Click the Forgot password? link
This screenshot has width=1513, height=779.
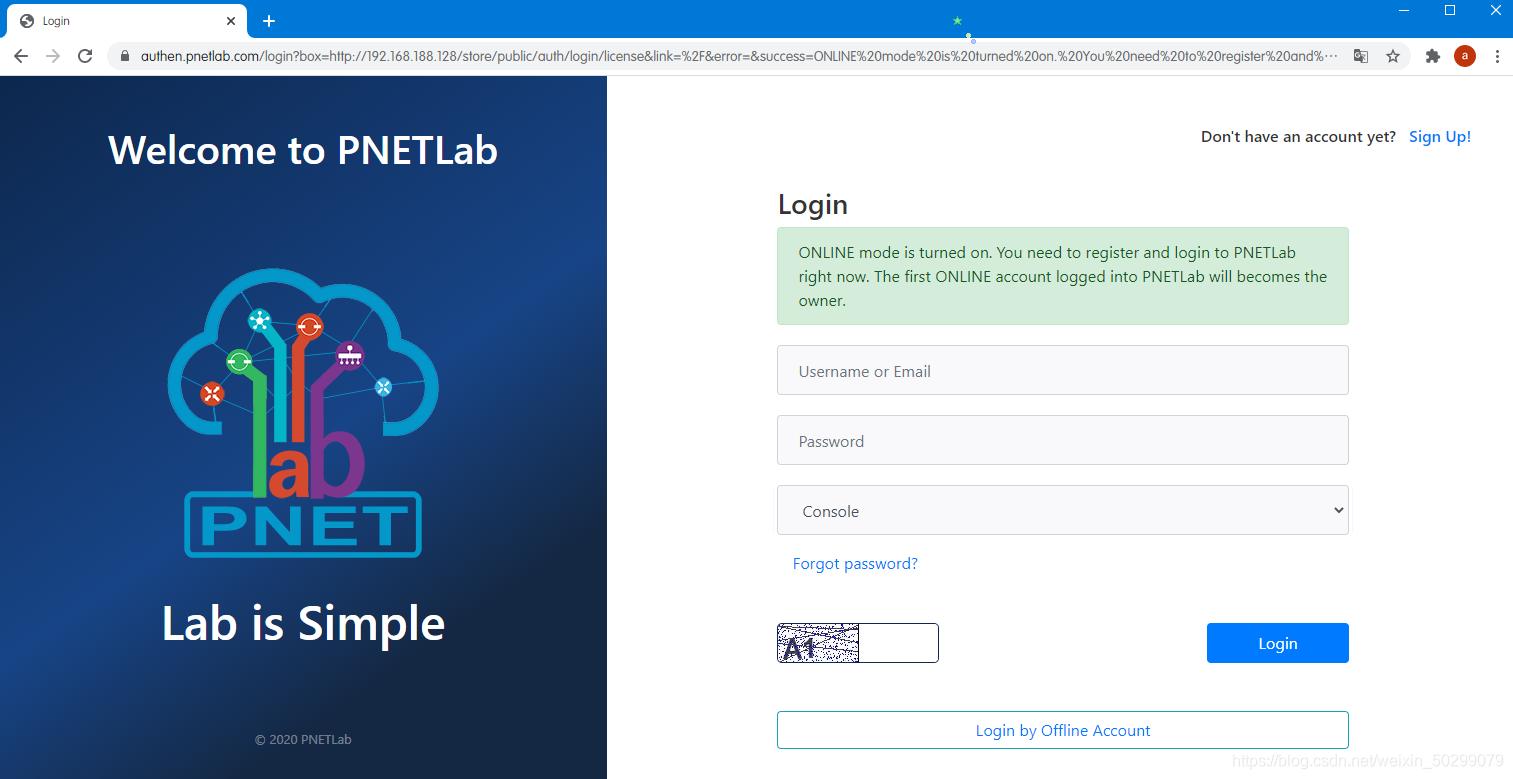click(x=855, y=564)
